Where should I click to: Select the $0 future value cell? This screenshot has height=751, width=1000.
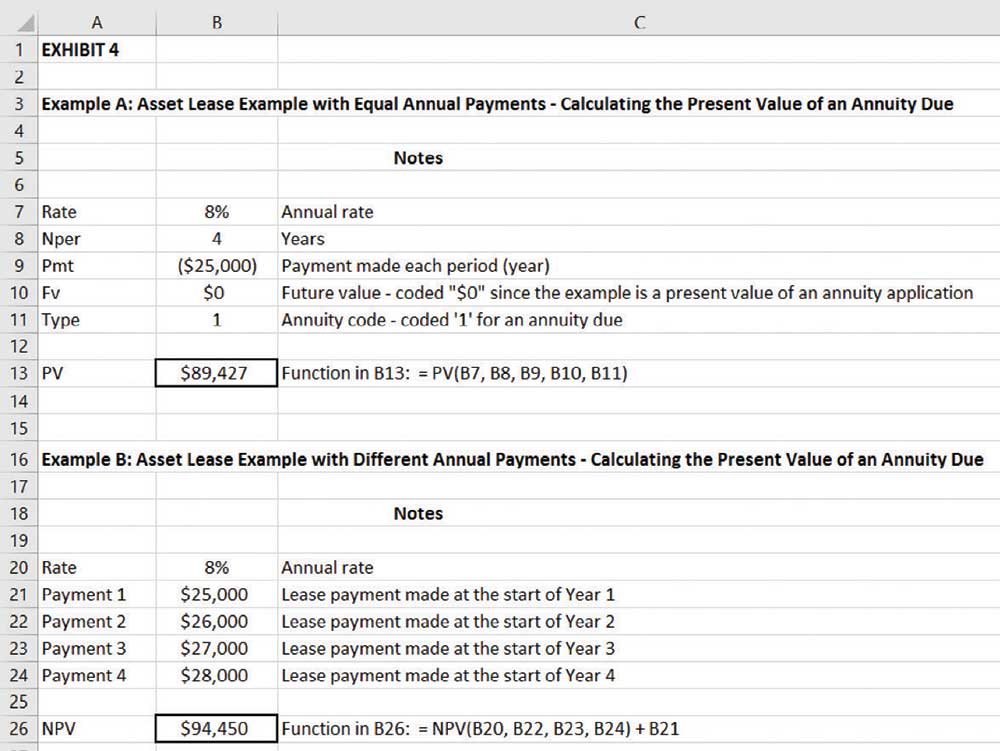[x=217, y=293]
